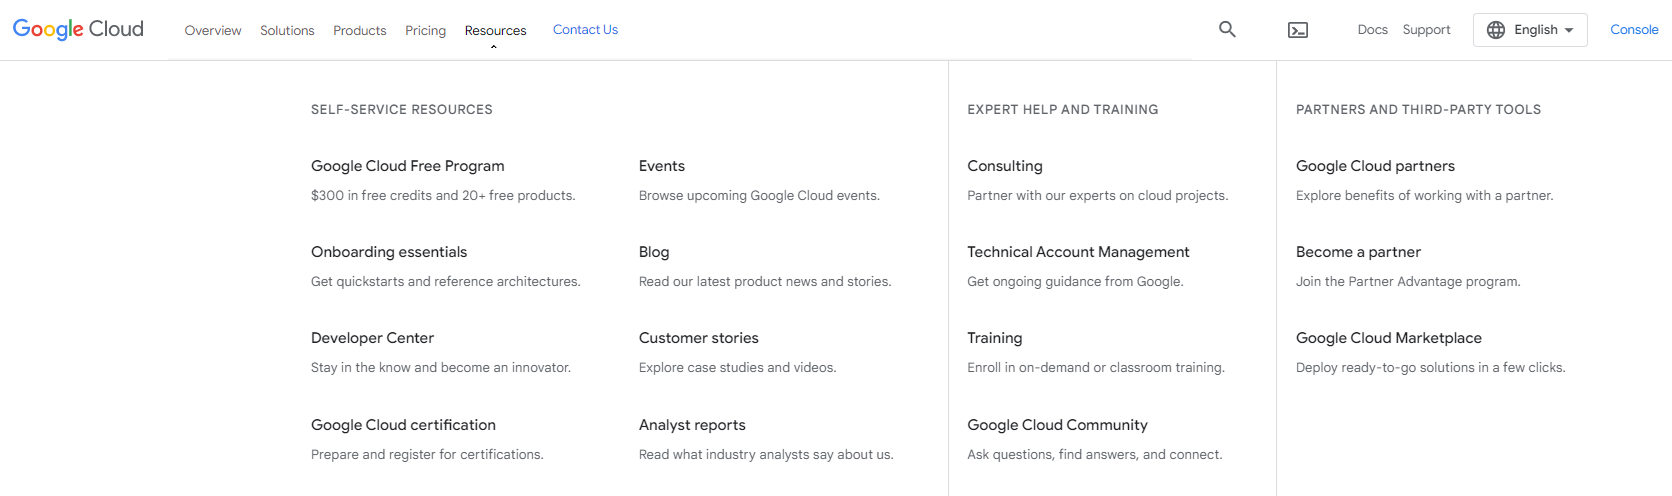Open the Console link

[x=1634, y=30]
